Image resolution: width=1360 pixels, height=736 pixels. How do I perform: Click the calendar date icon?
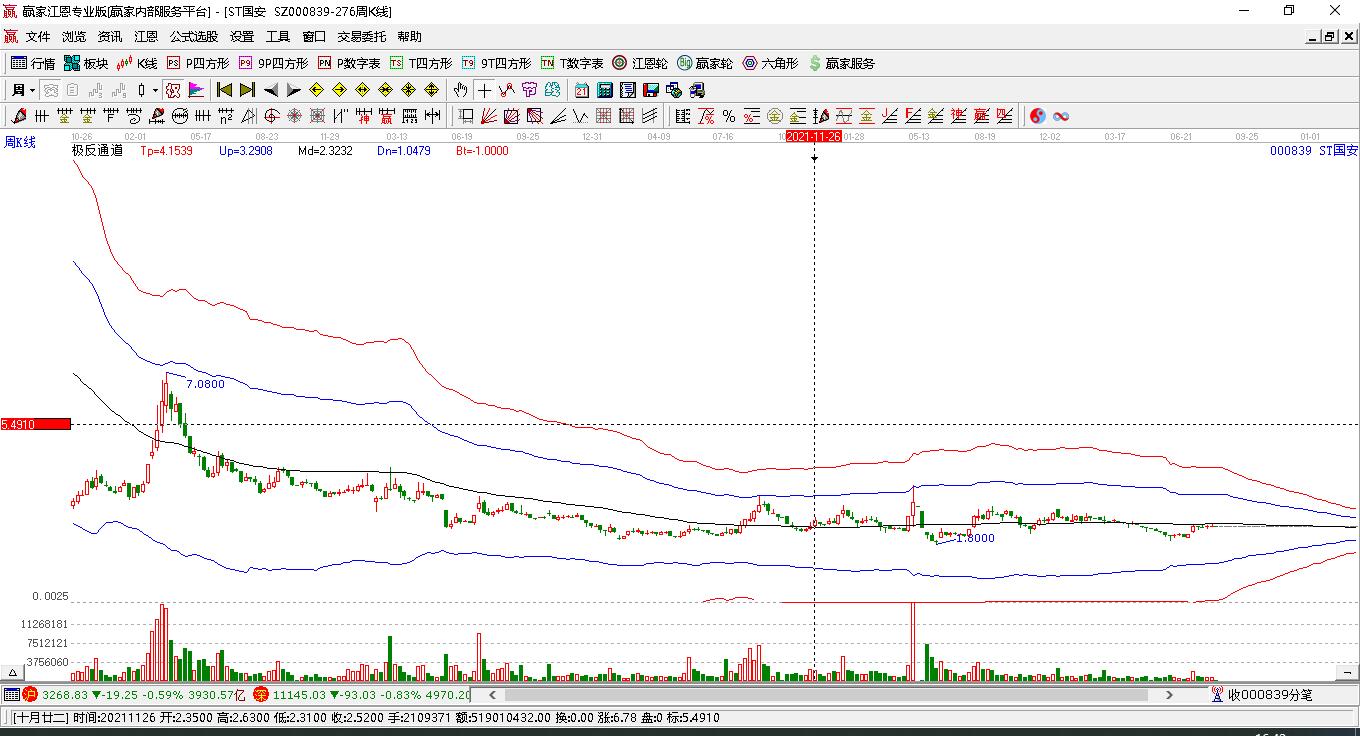coord(581,90)
